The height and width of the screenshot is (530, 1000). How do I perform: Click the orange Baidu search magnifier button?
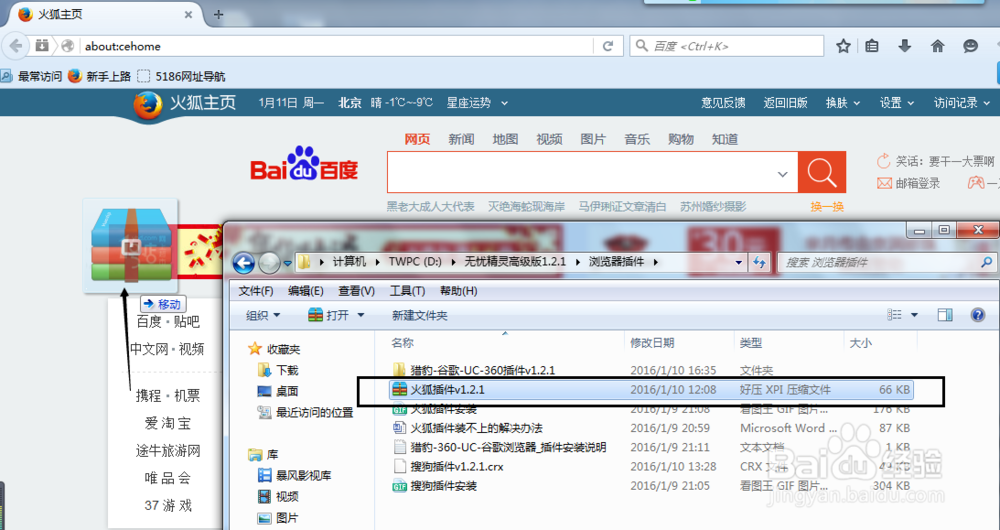[821, 172]
